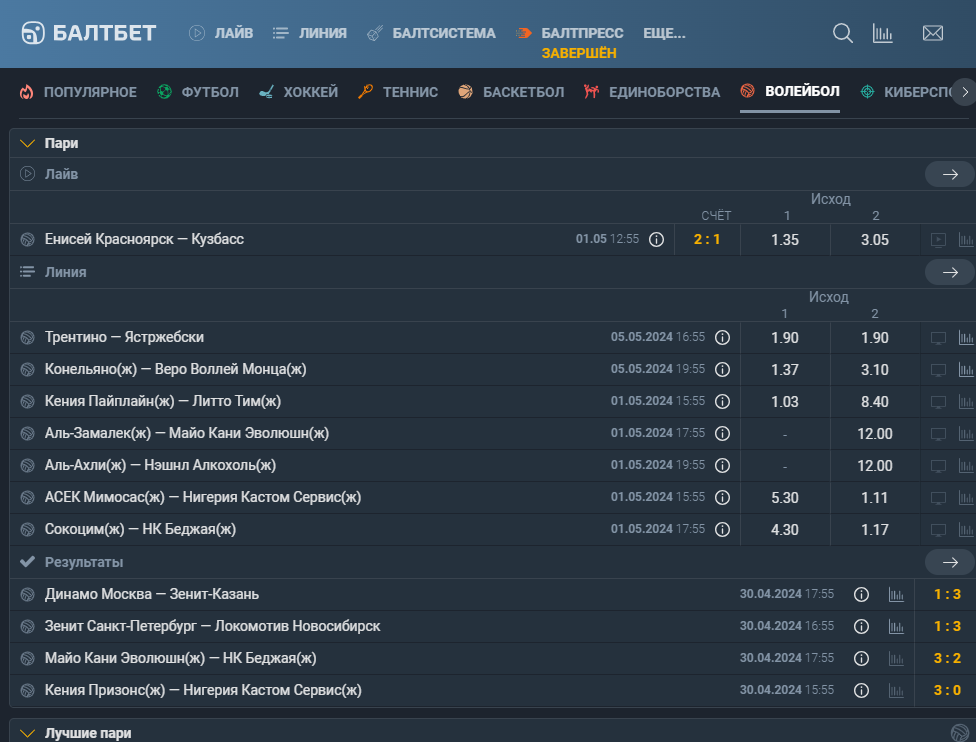Select odds 12.00 for Майо Кани Эволюшн
976x742 pixels.
point(875,433)
